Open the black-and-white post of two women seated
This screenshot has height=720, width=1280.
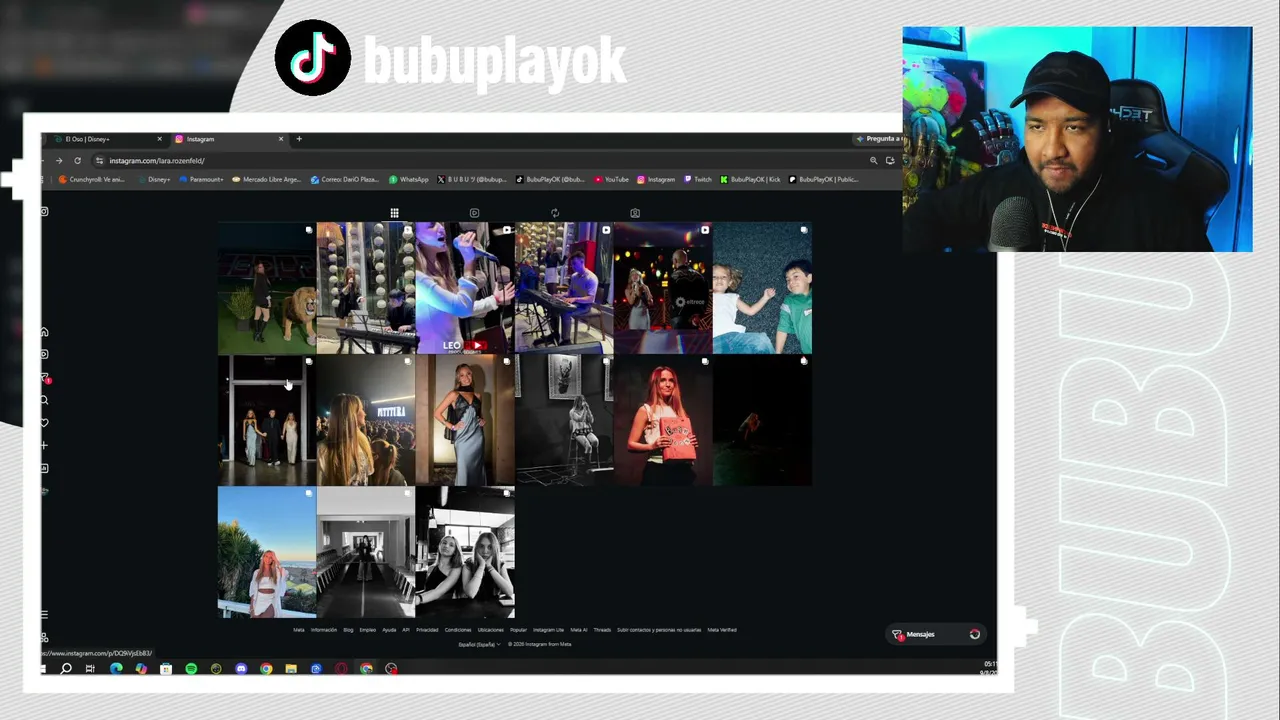point(465,552)
